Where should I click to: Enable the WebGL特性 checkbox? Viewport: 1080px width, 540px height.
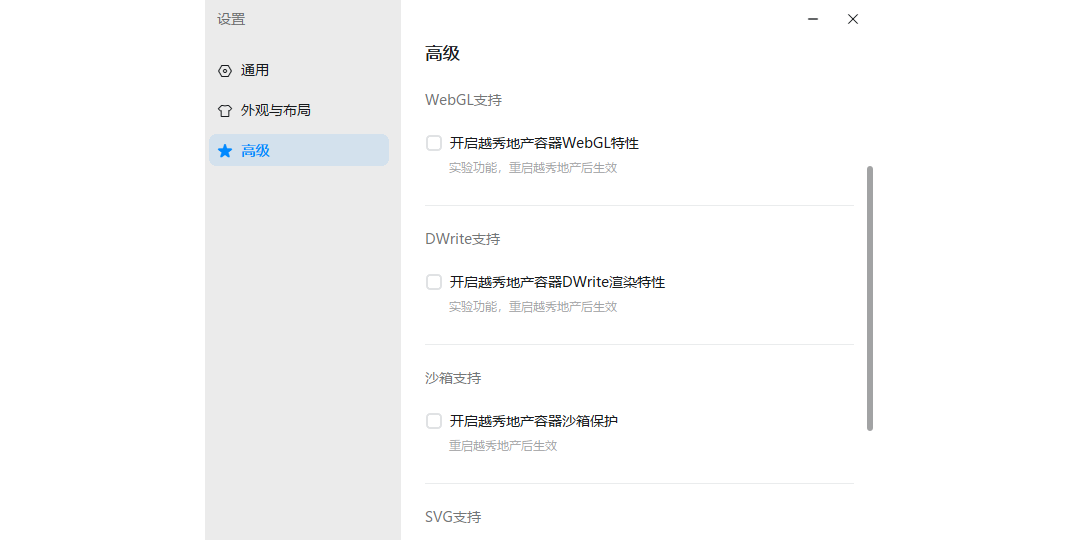point(434,143)
